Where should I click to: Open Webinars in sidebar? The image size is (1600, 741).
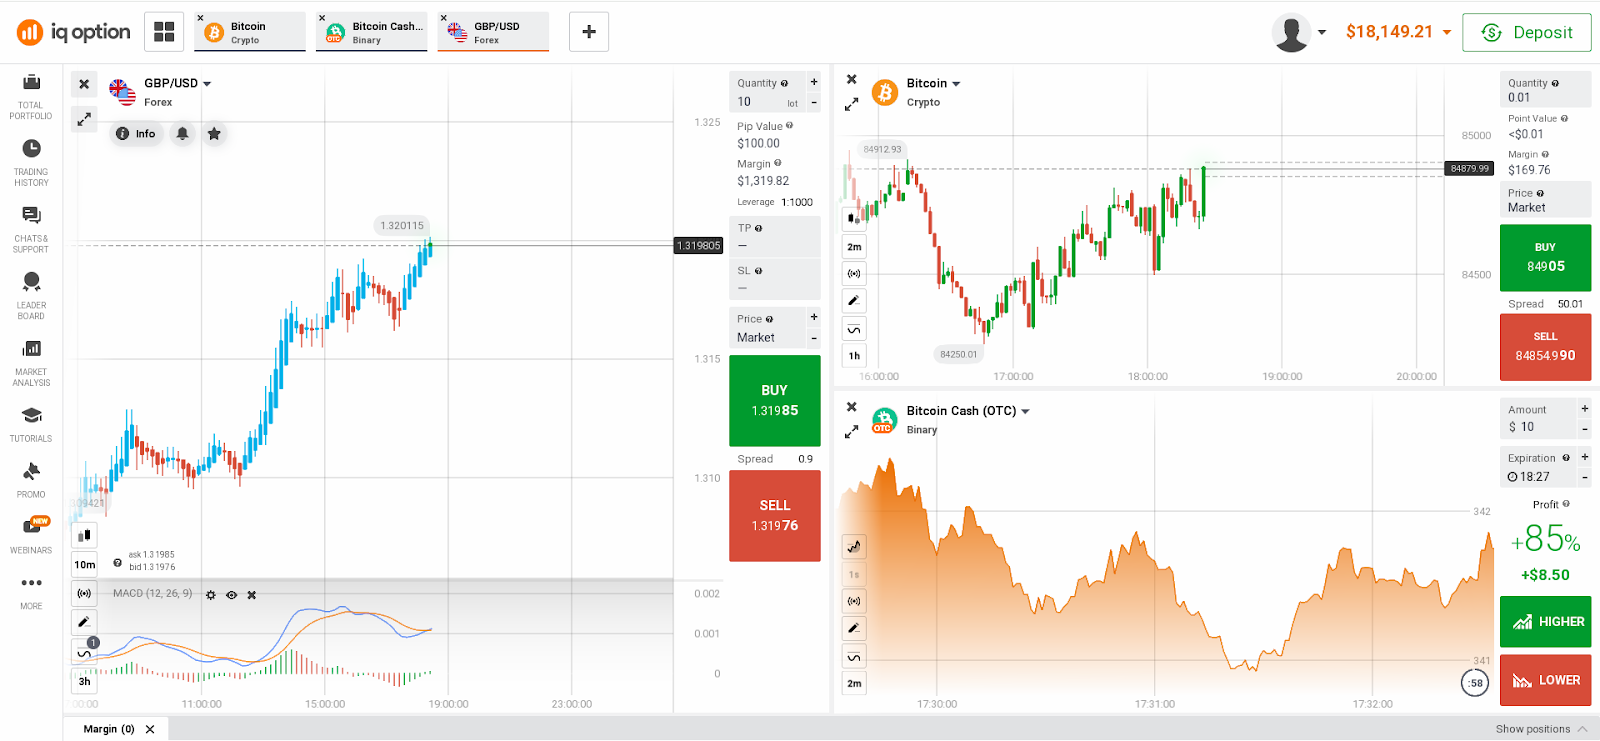click(31, 536)
